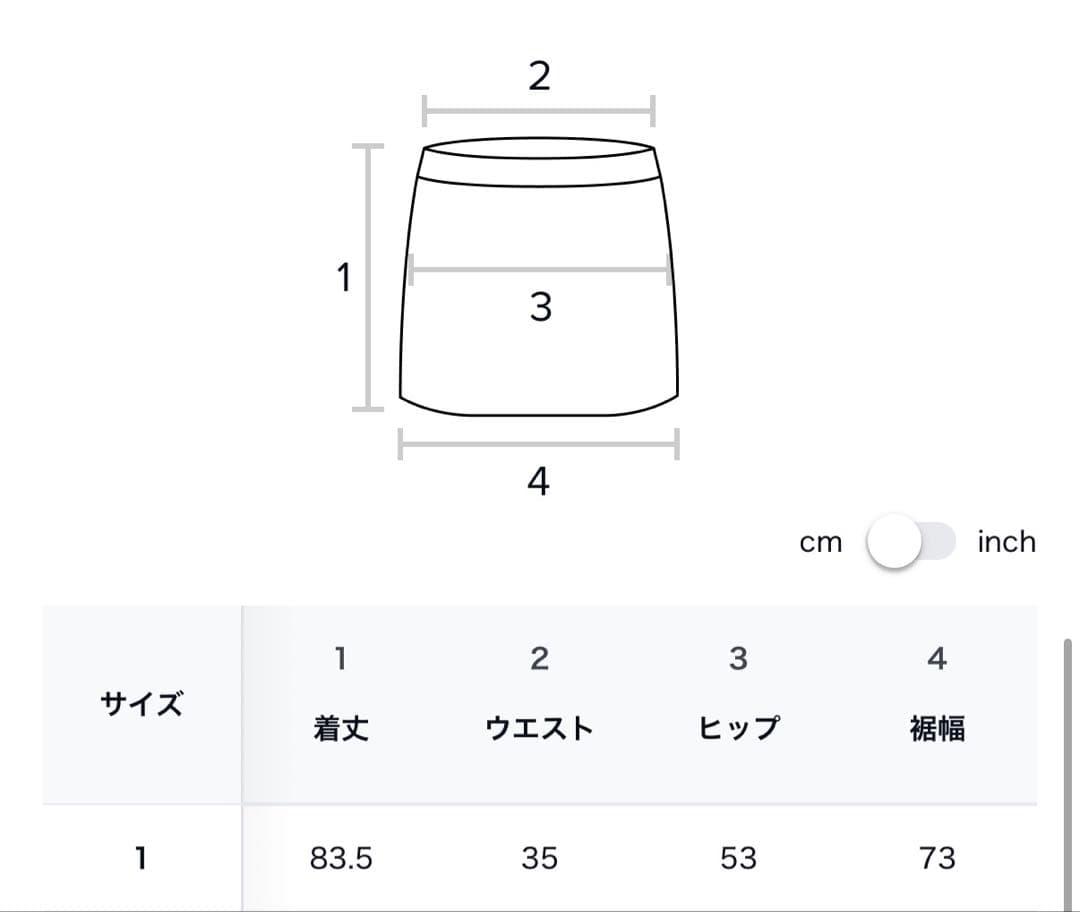
Task: Click the 裾幅 column header
Action: [937, 729]
